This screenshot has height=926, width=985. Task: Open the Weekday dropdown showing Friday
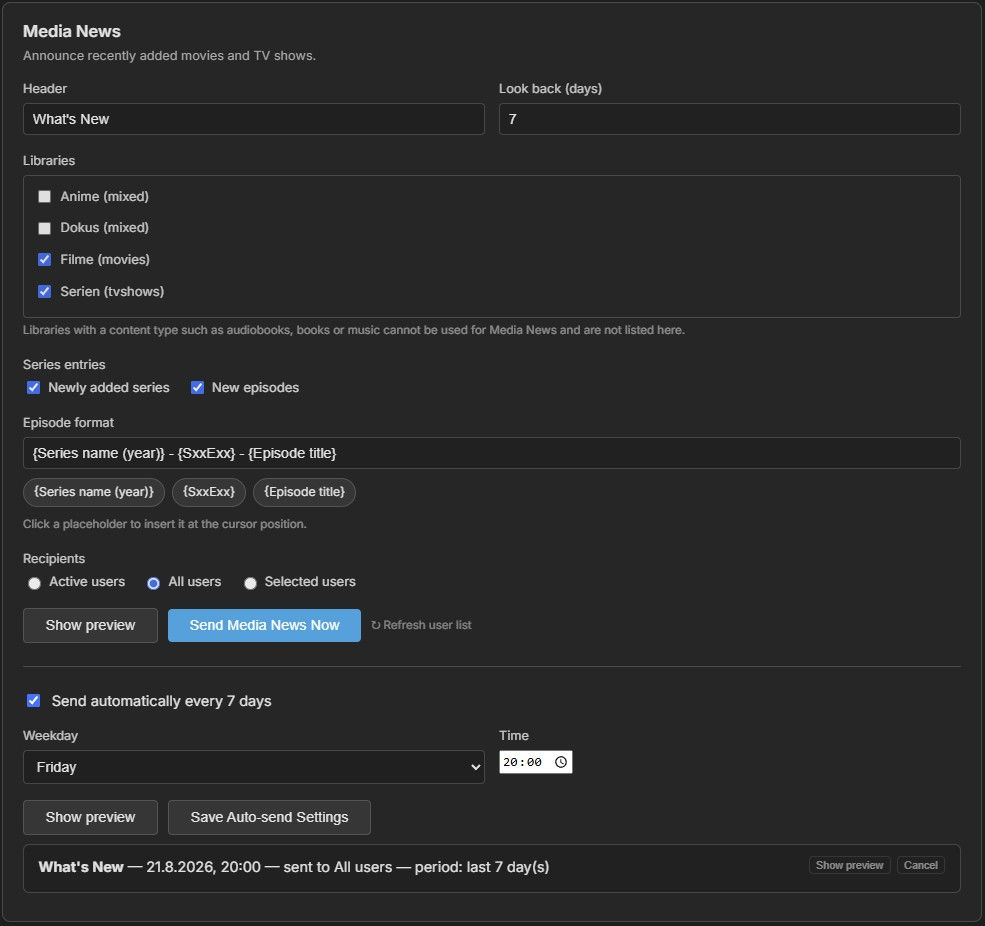(254, 767)
